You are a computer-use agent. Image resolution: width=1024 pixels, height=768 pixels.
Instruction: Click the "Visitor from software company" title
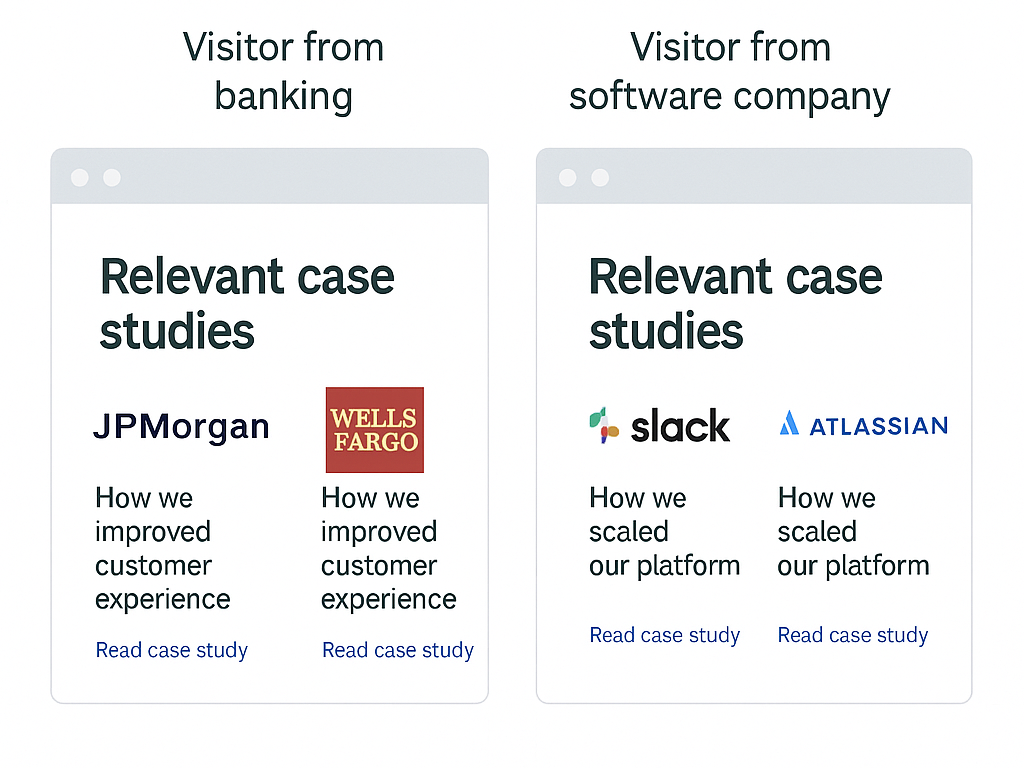pyautogui.click(x=730, y=72)
